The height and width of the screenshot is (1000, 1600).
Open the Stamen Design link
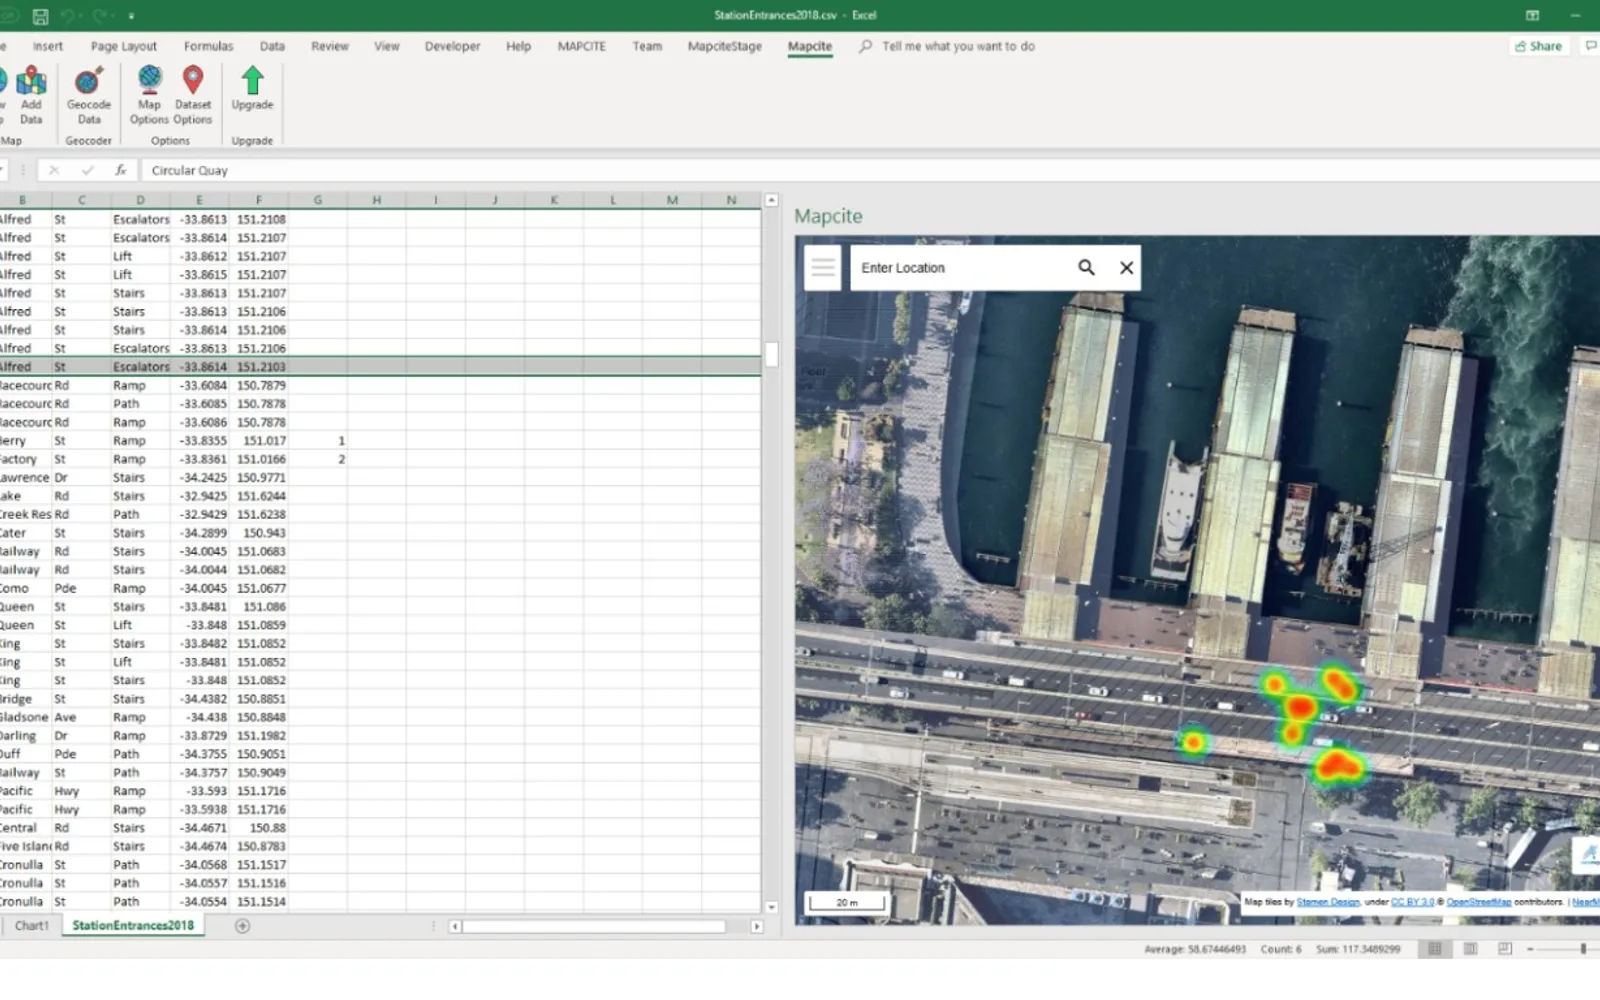[1328, 902]
